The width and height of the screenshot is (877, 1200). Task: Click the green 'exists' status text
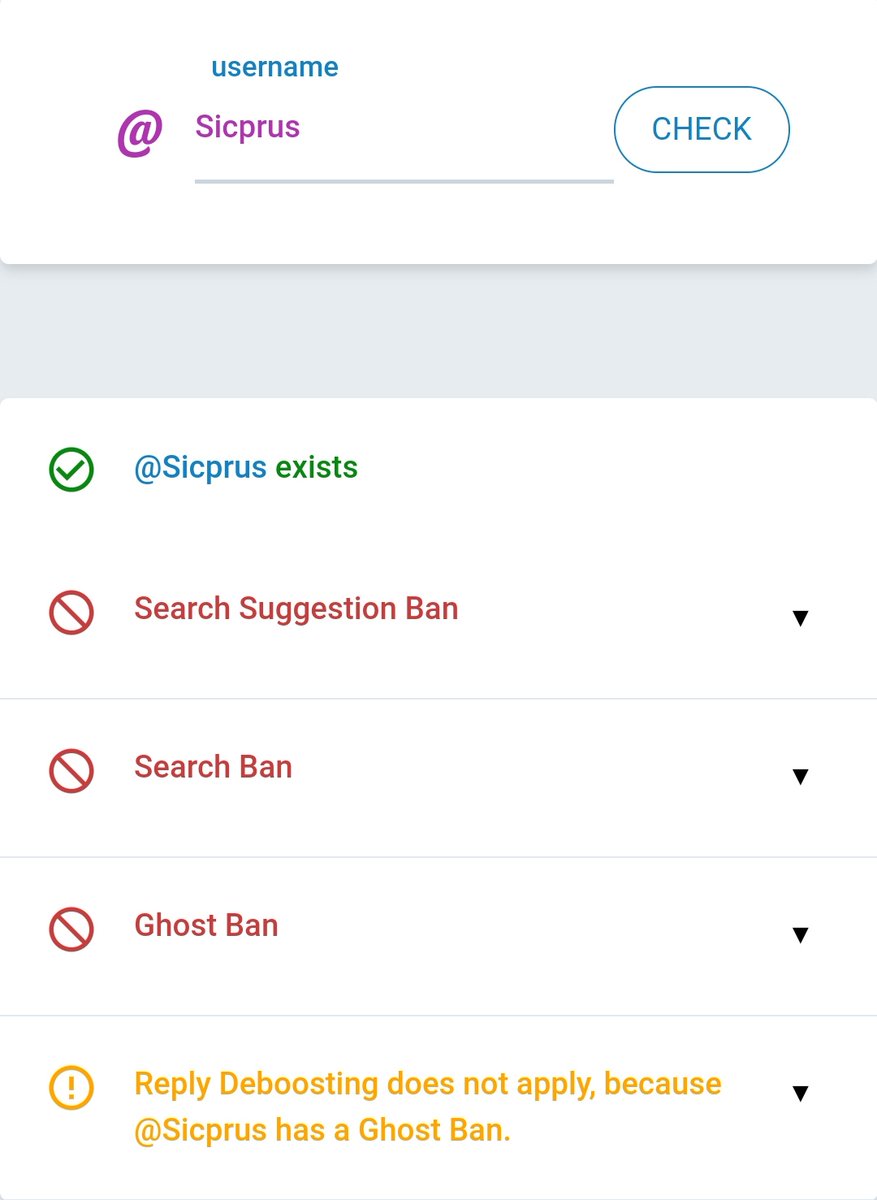(x=316, y=467)
